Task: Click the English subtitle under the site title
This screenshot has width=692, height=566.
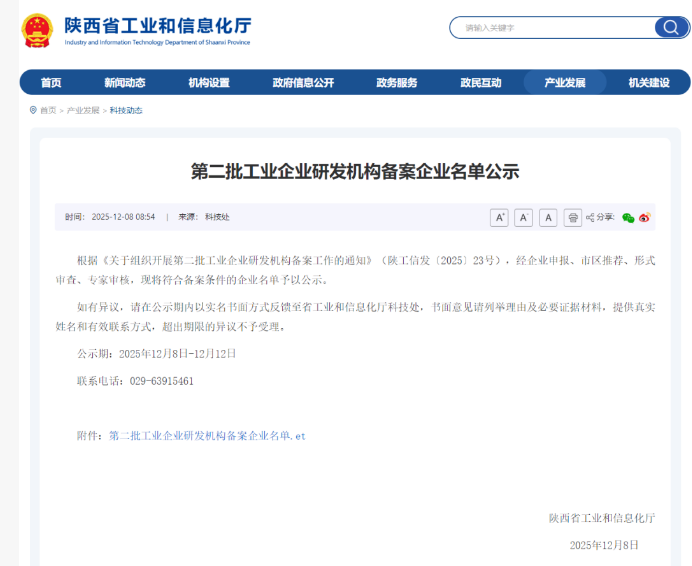Action: [x=158, y=42]
